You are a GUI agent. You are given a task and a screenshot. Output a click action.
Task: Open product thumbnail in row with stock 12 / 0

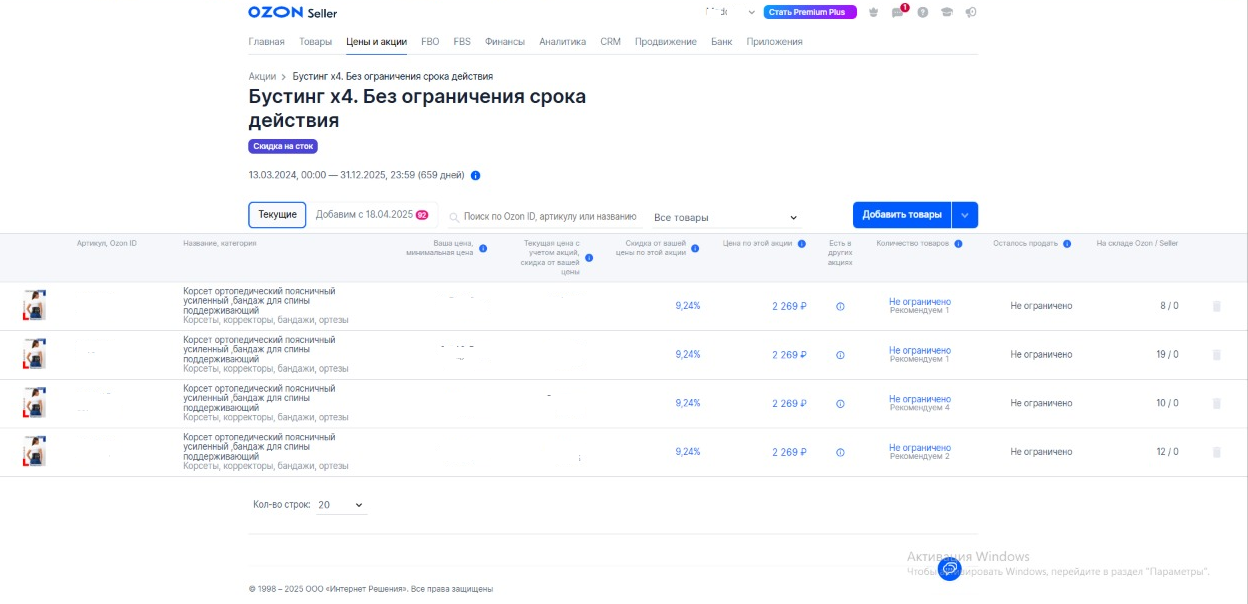(35, 451)
